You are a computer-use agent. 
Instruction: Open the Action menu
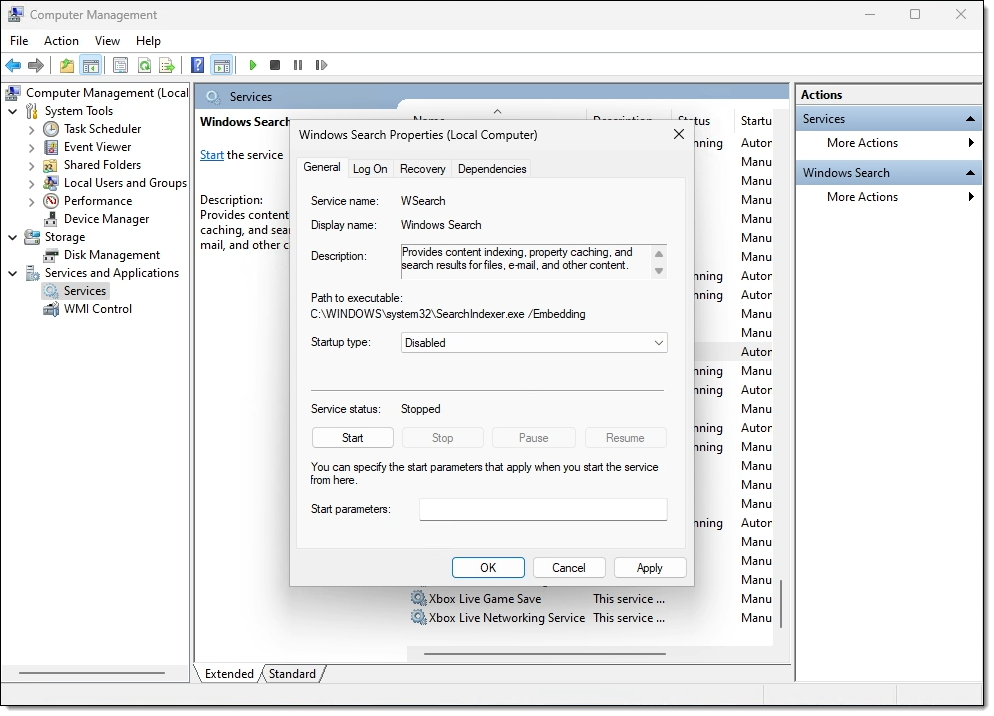click(x=61, y=41)
